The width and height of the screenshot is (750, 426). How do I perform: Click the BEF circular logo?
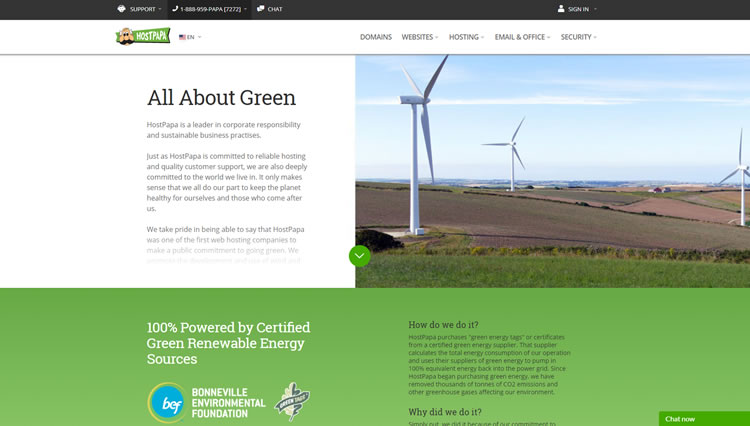tap(167, 403)
